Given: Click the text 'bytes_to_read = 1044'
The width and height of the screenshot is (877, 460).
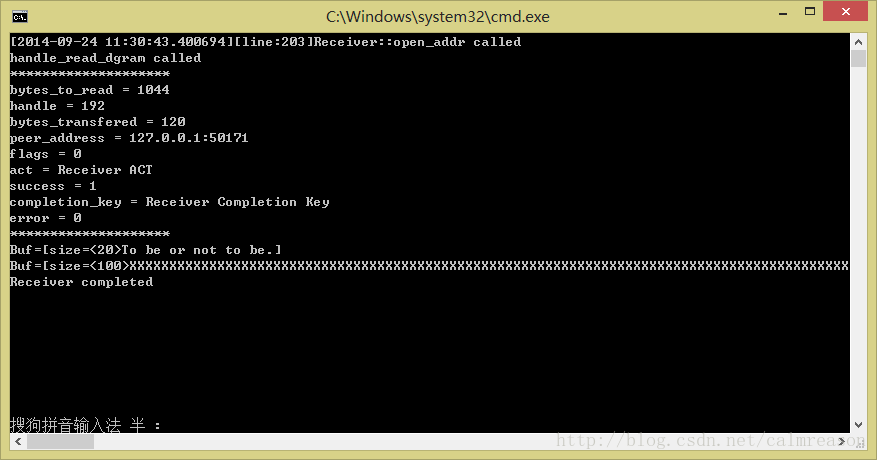Looking at the screenshot, I should click(89, 90).
